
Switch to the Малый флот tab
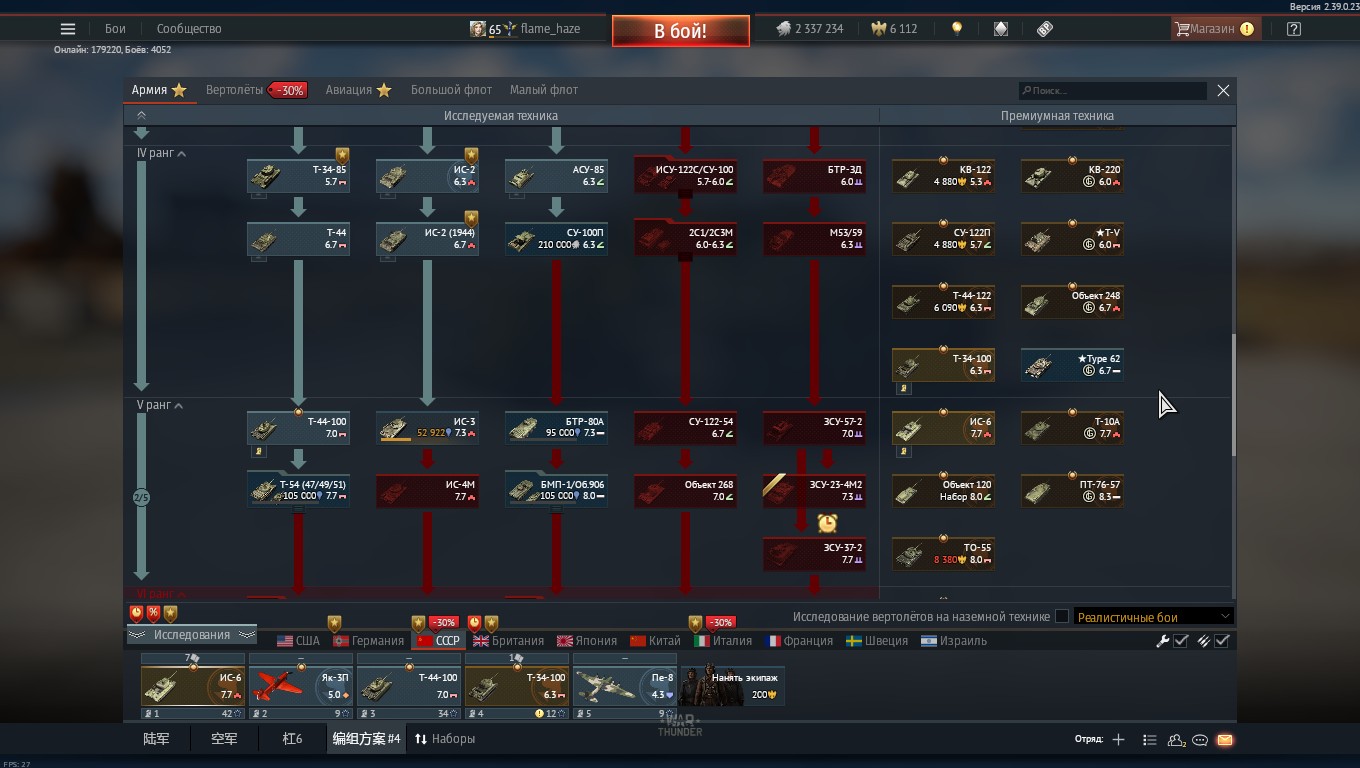[544, 90]
